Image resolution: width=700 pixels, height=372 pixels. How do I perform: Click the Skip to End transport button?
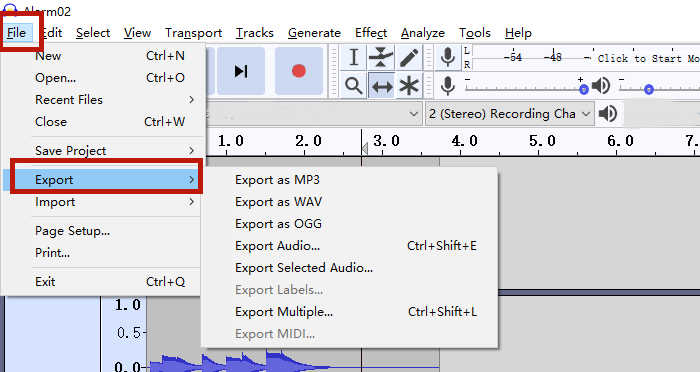click(241, 71)
